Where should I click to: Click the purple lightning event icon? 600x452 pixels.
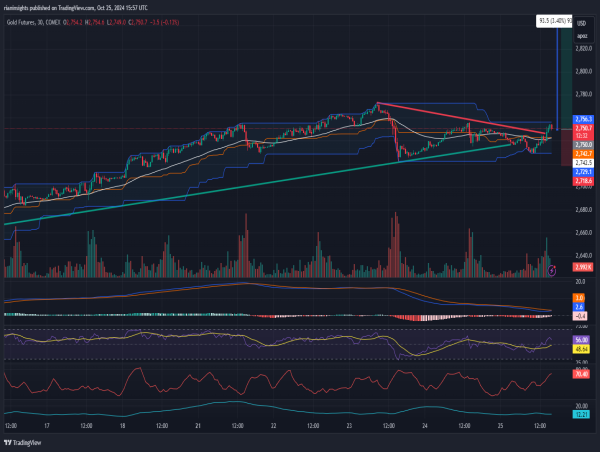click(x=551, y=271)
